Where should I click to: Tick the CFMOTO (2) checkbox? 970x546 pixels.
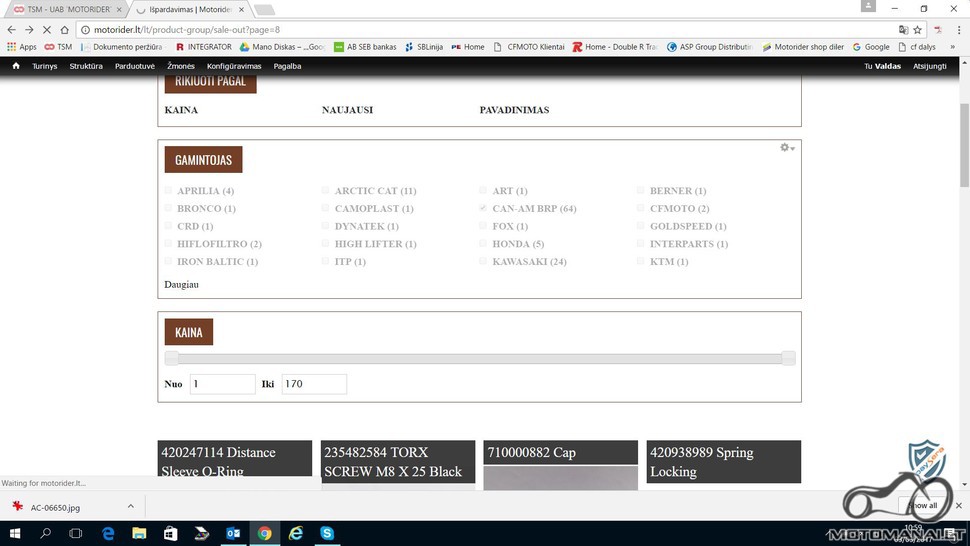640,208
